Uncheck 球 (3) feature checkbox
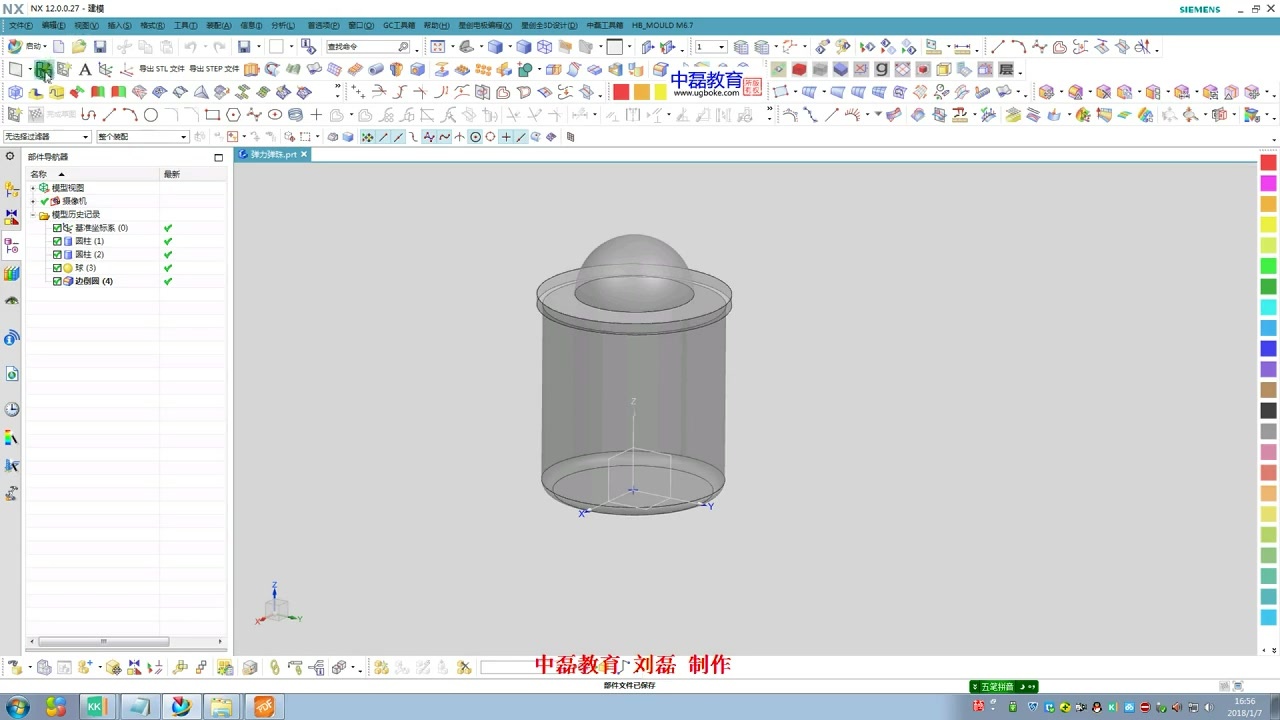1280x720 pixels. (57, 268)
